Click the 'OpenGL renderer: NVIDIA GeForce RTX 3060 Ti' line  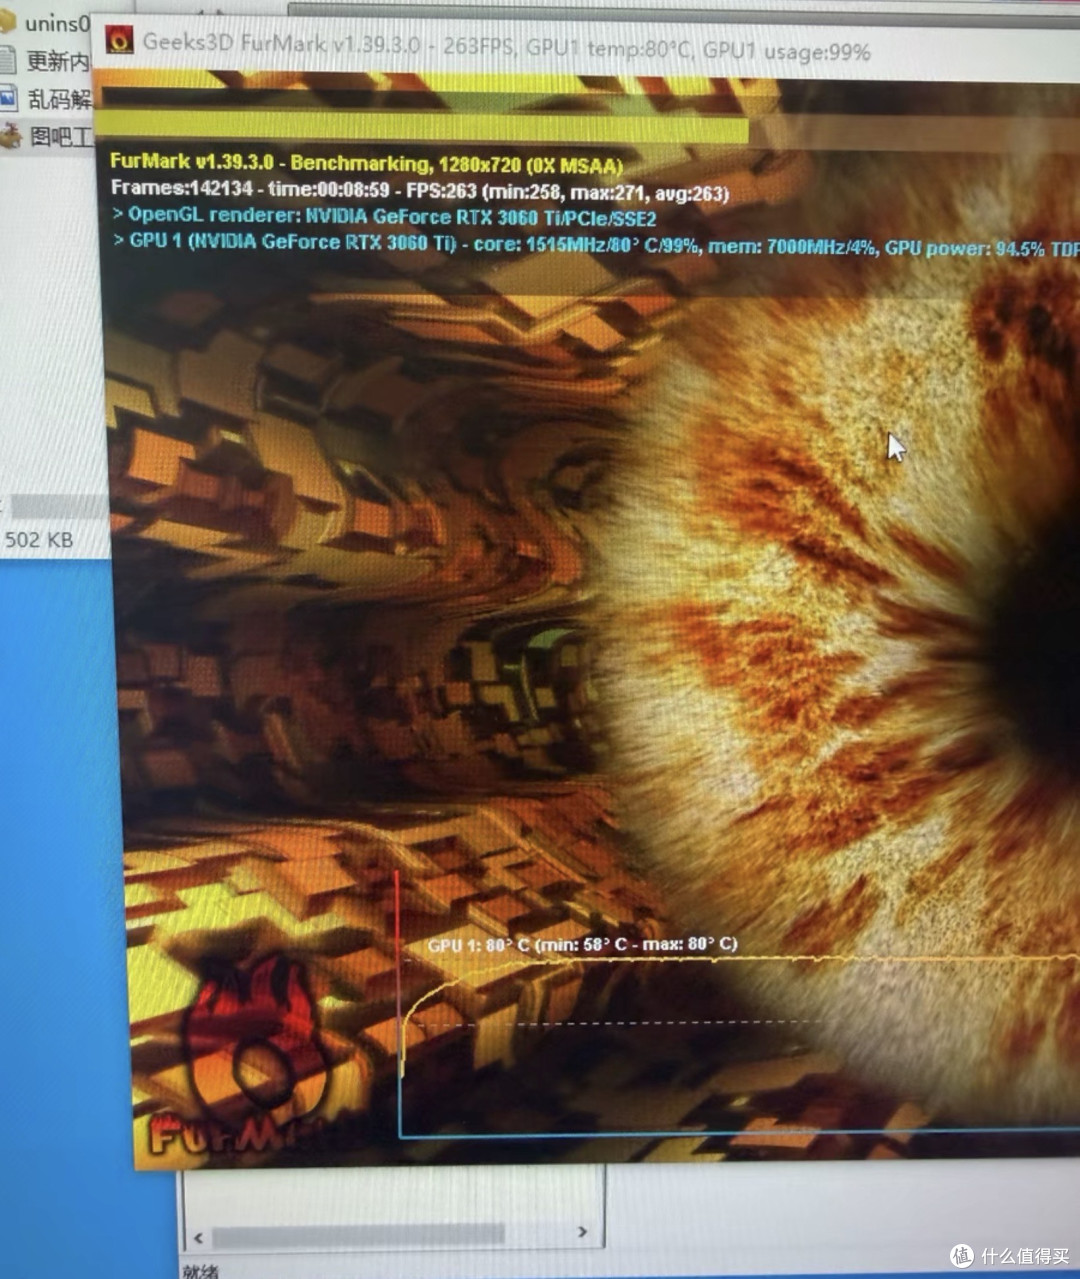[x=385, y=216]
